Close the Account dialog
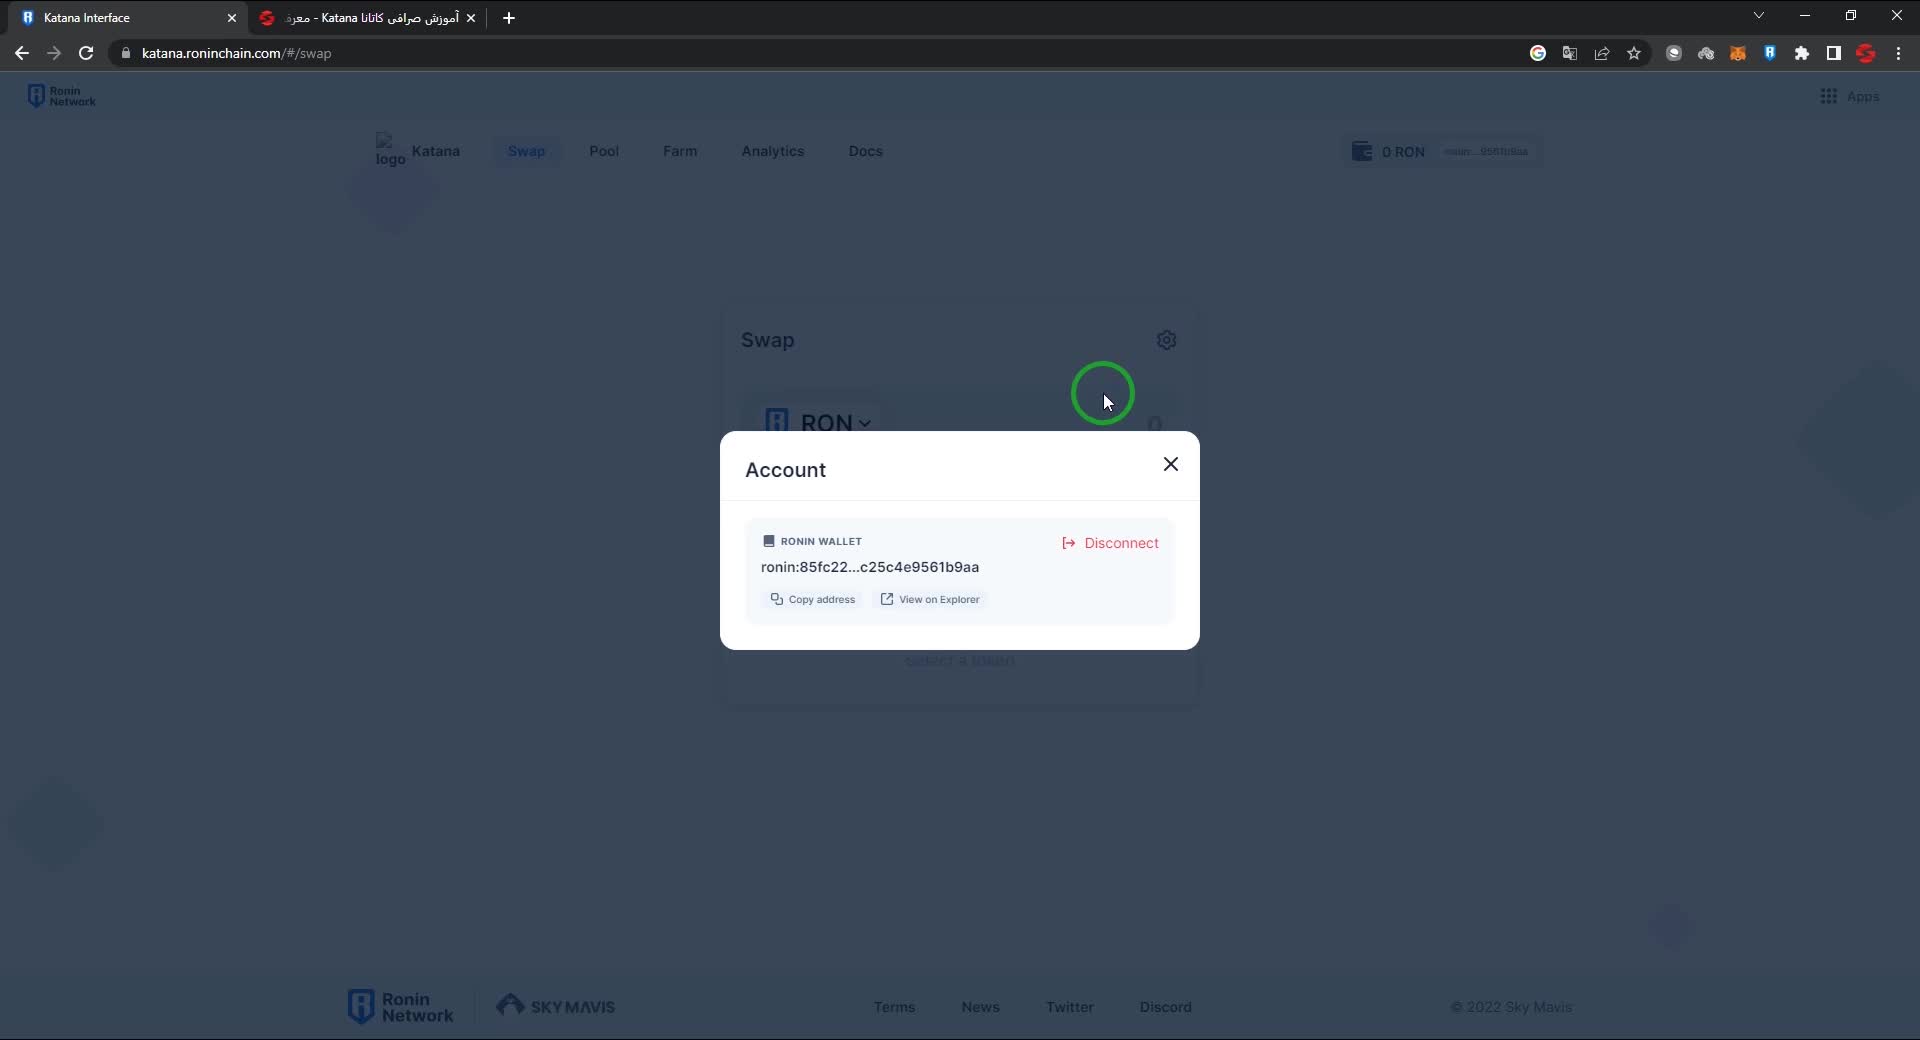Image resolution: width=1920 pixels, height=1040 pixels. coord(1170,464)
